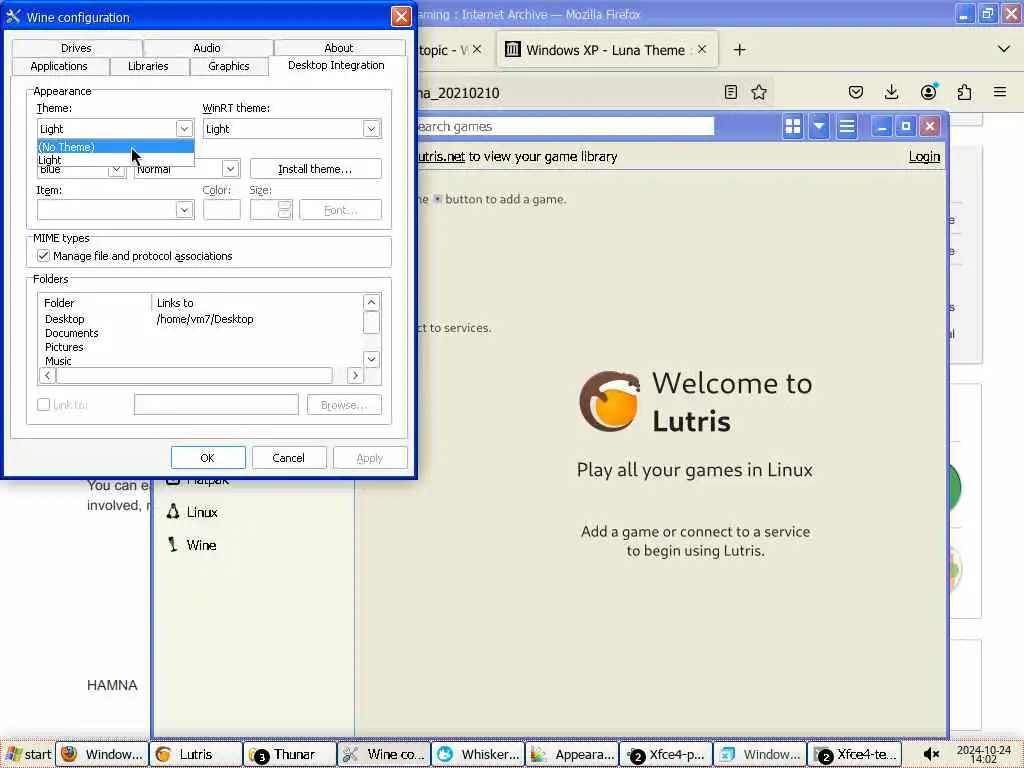
Task: Select the Pictures folder row
Action: pyautogui.click(x=200, y=347)
